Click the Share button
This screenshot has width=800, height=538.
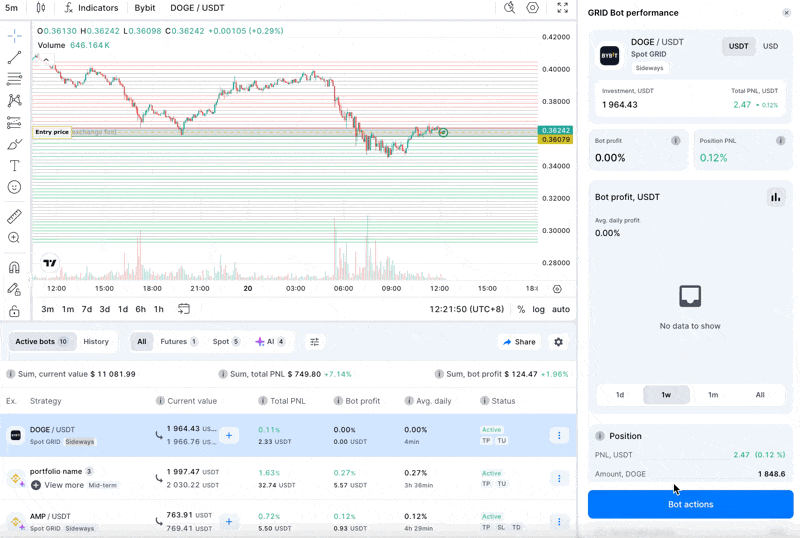519,342
